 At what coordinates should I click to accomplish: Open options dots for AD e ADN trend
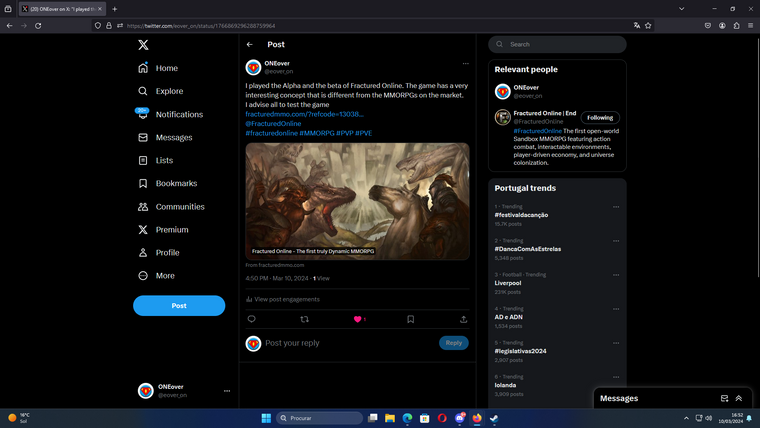[616, 309]
